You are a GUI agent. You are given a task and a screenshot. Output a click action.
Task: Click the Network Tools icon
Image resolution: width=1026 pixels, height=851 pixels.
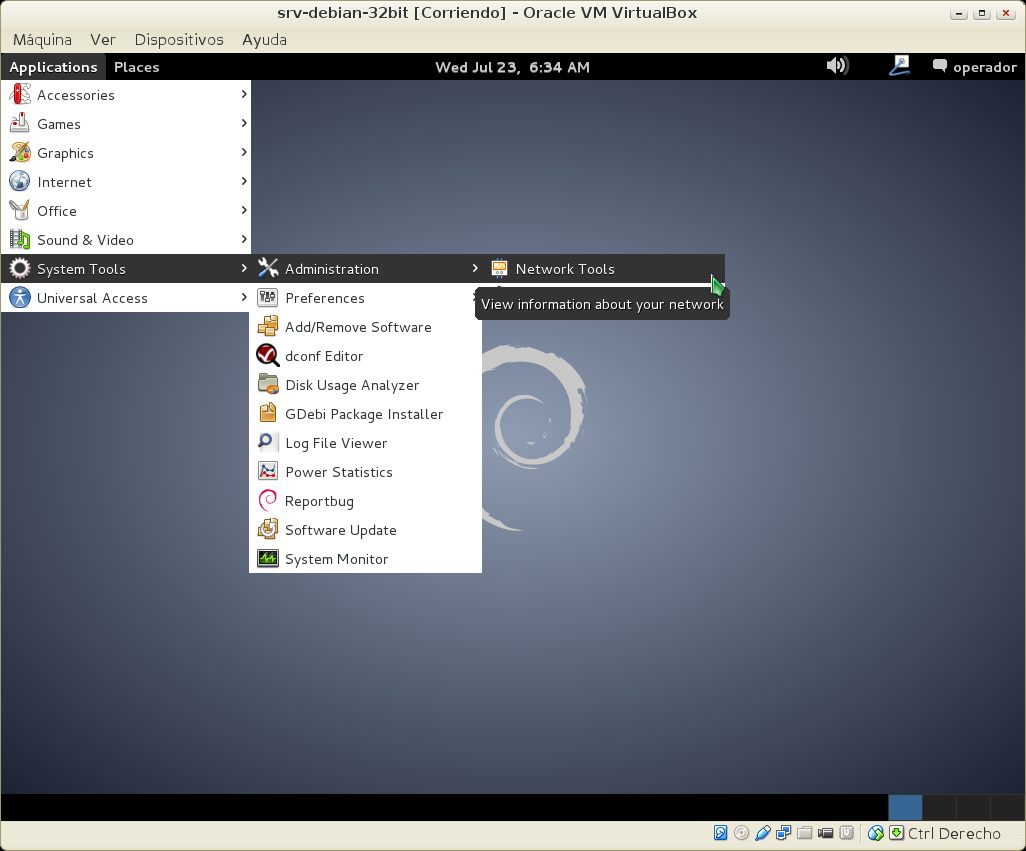pos(499,269)
